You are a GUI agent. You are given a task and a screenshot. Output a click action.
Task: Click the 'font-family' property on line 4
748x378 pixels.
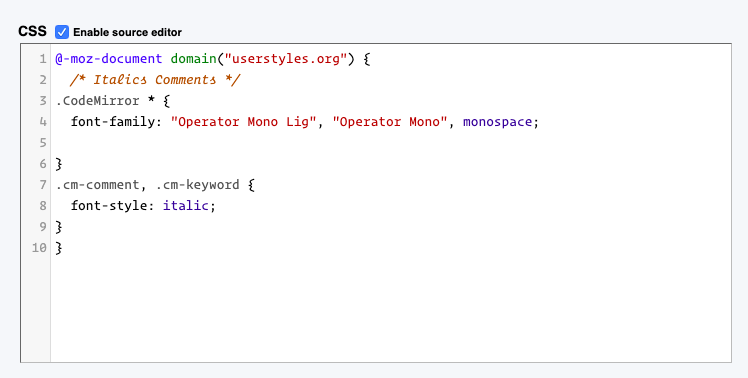pos(113,122)
